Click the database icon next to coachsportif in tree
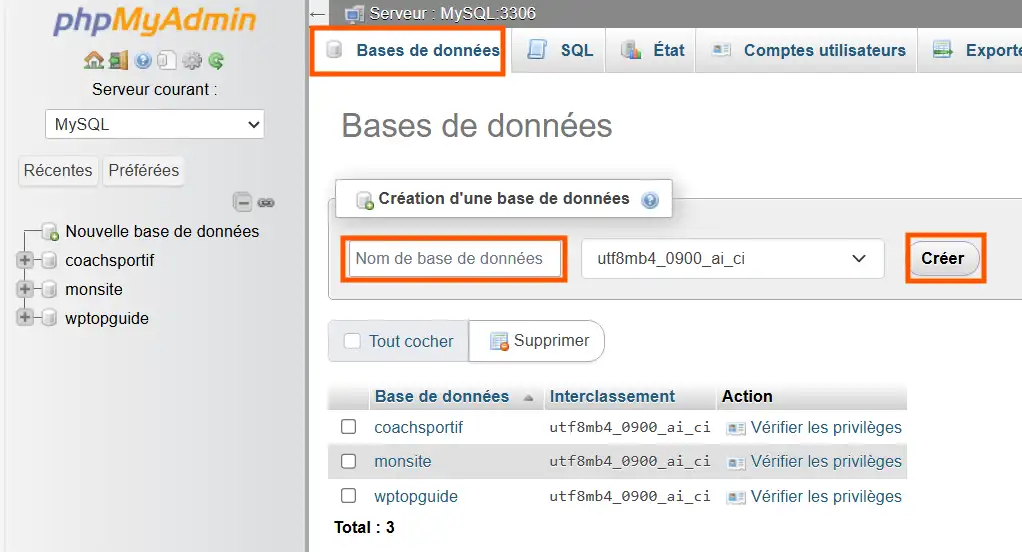Viewport: 1022px width, 552px height. tap(49, 261)
